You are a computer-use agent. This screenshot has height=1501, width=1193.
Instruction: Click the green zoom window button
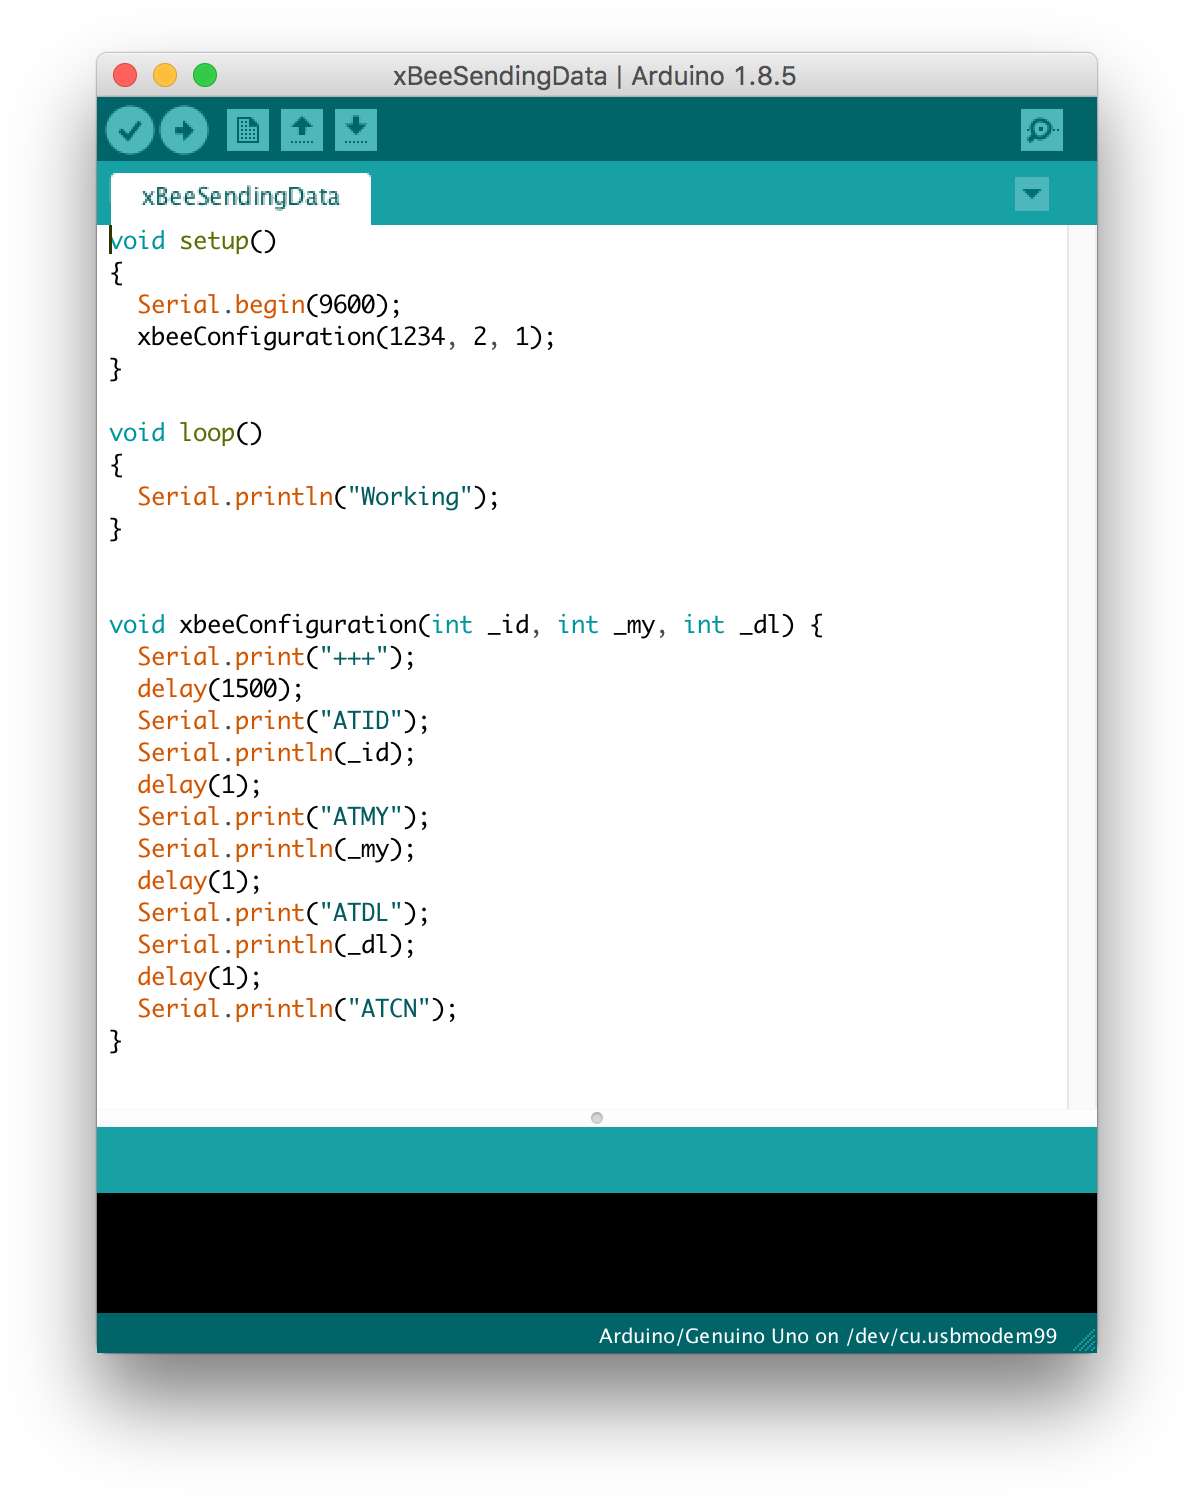tap(205, 75)
